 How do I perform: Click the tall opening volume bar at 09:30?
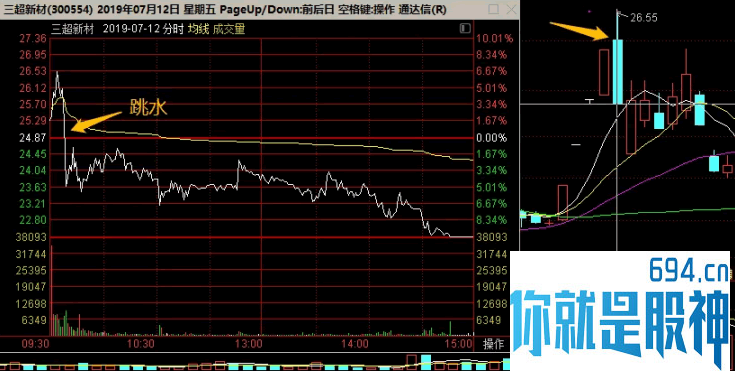tap(51, 290)
